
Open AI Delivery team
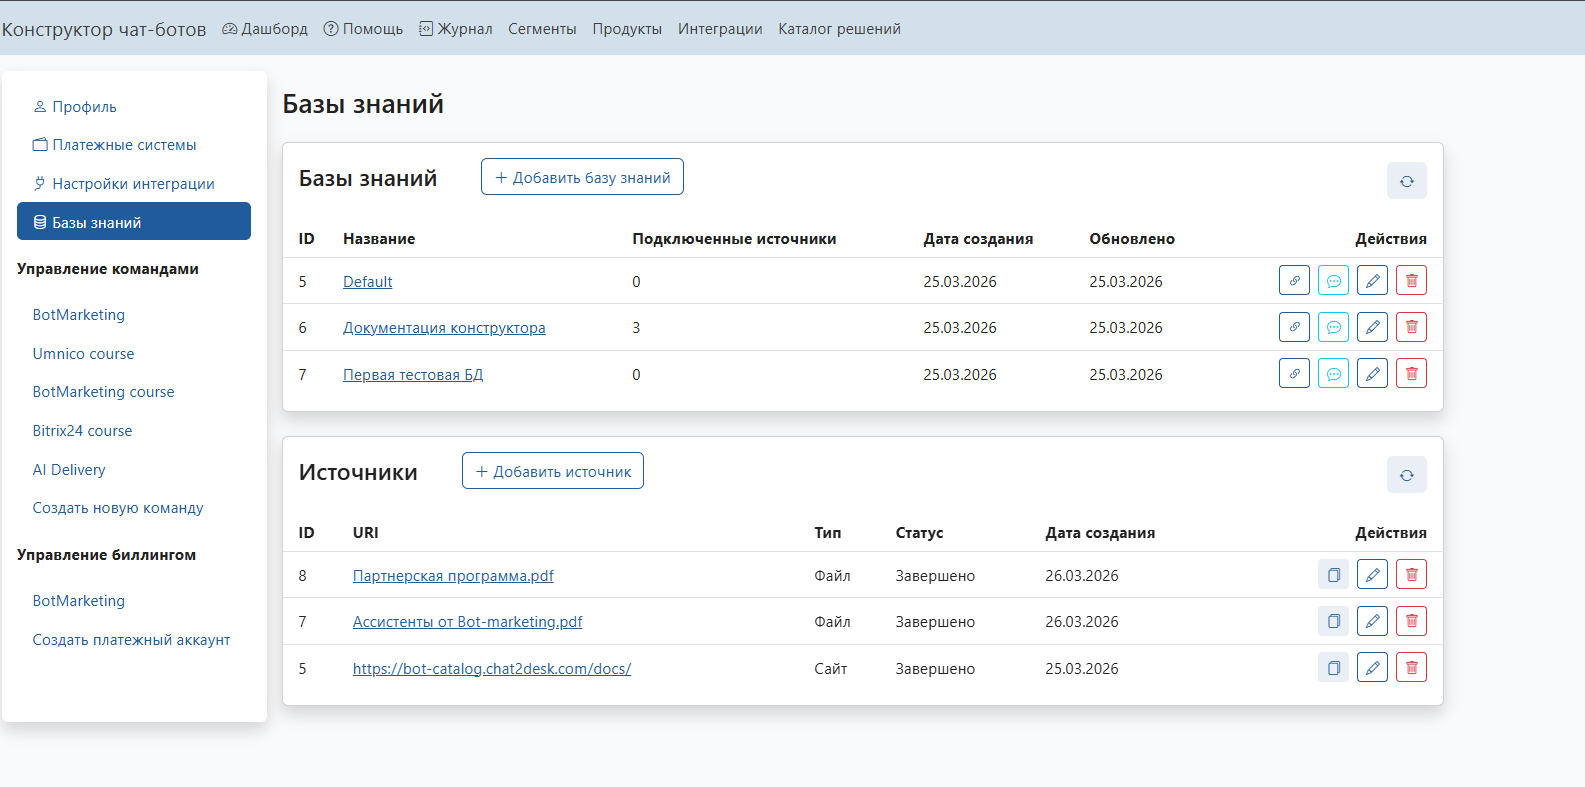69,470
